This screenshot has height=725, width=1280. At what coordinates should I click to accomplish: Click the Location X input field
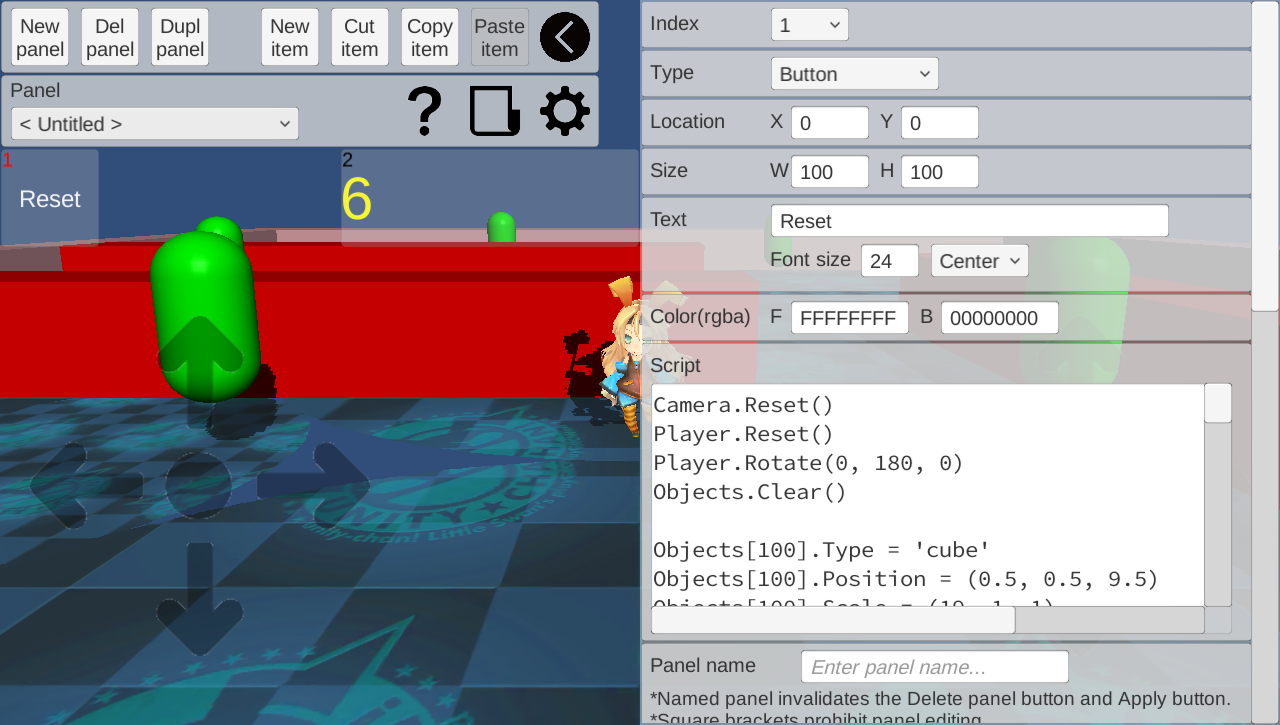tap(830, 123)
